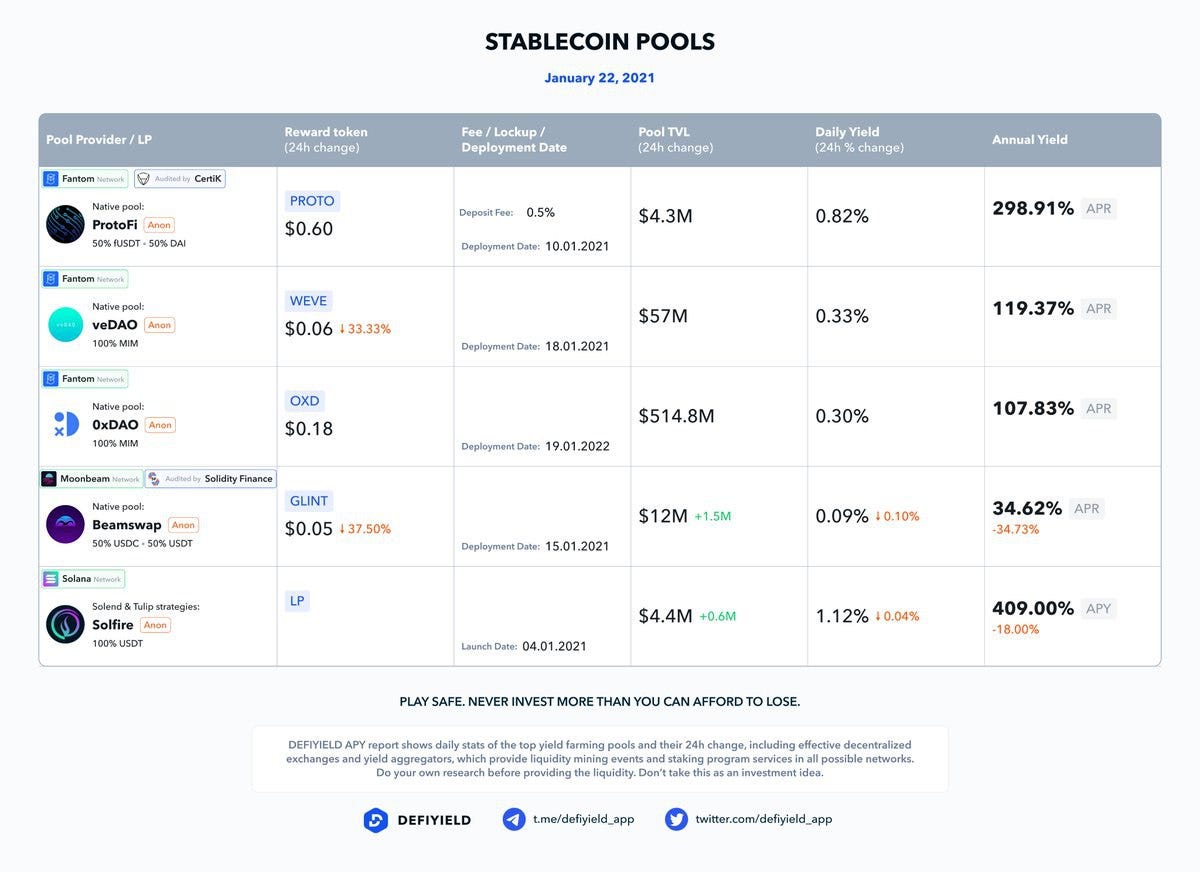Screen dimensions: 1200x872
Task: Click the Solfire circular logo
Action: click(x=65, y=624)
